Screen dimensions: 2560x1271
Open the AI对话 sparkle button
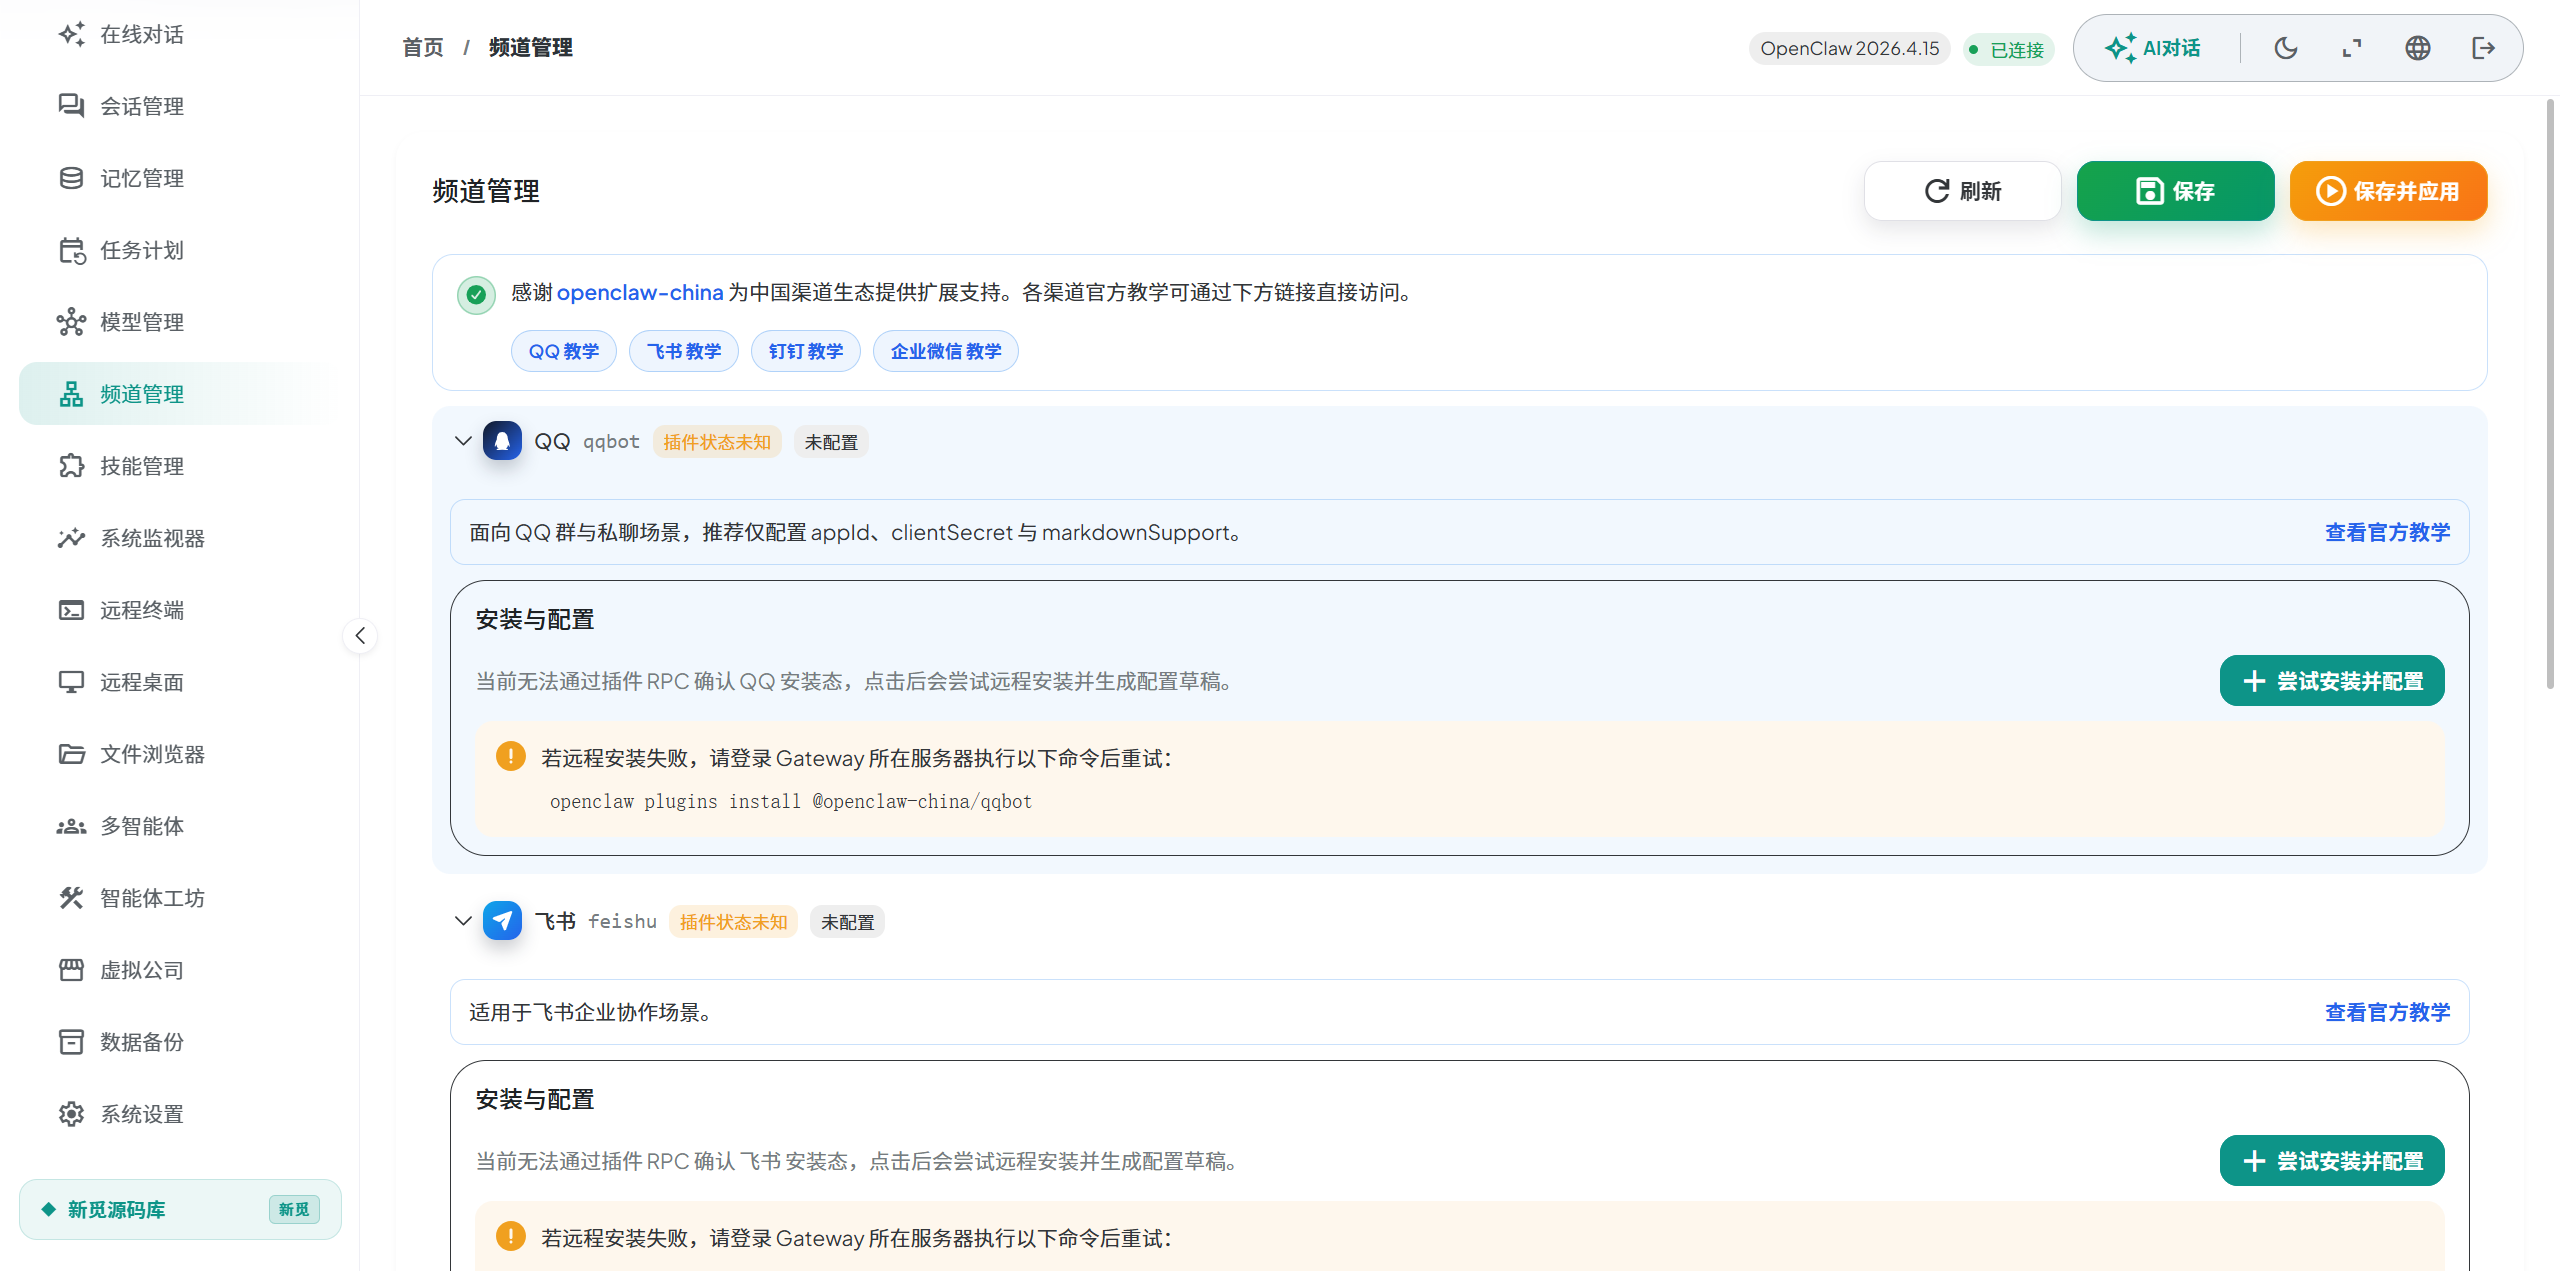click(2152, 48)
